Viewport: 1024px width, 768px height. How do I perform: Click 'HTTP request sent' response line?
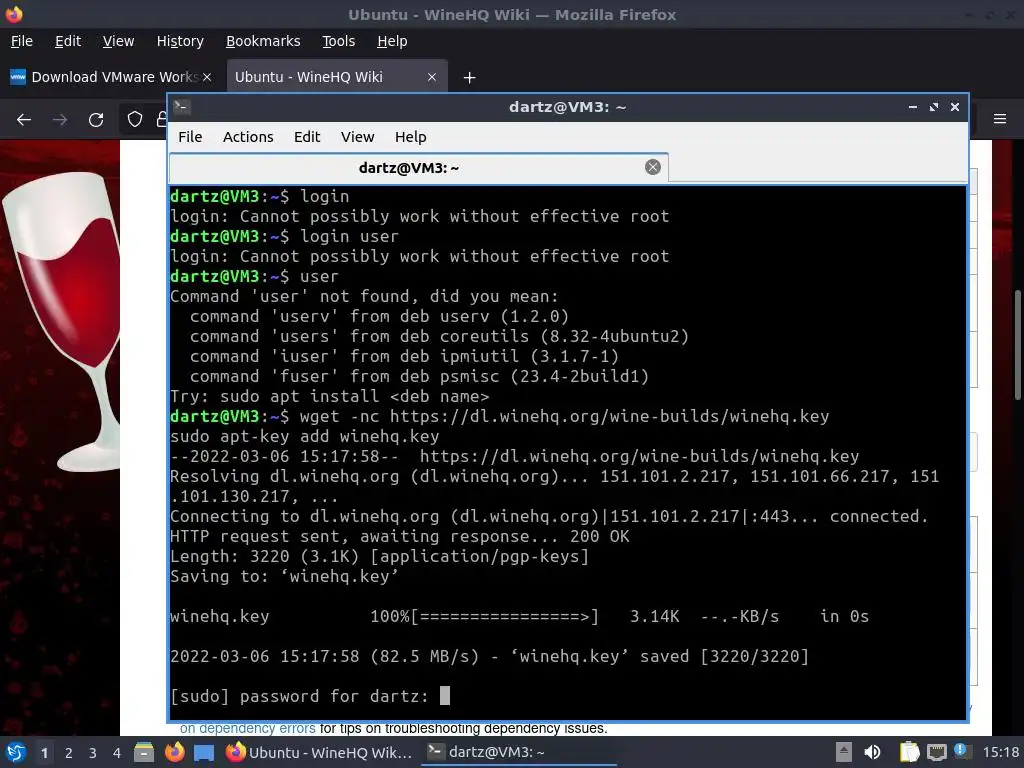[x=400, y=536]
